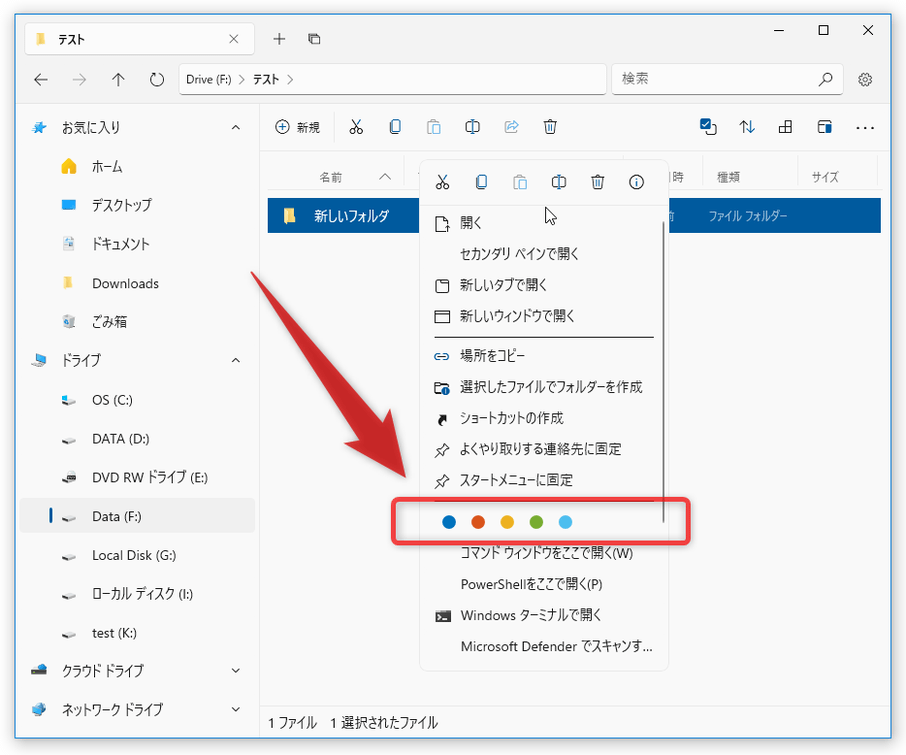
Task: Click the trash icon in the context menu
Action: pos(597,183)
